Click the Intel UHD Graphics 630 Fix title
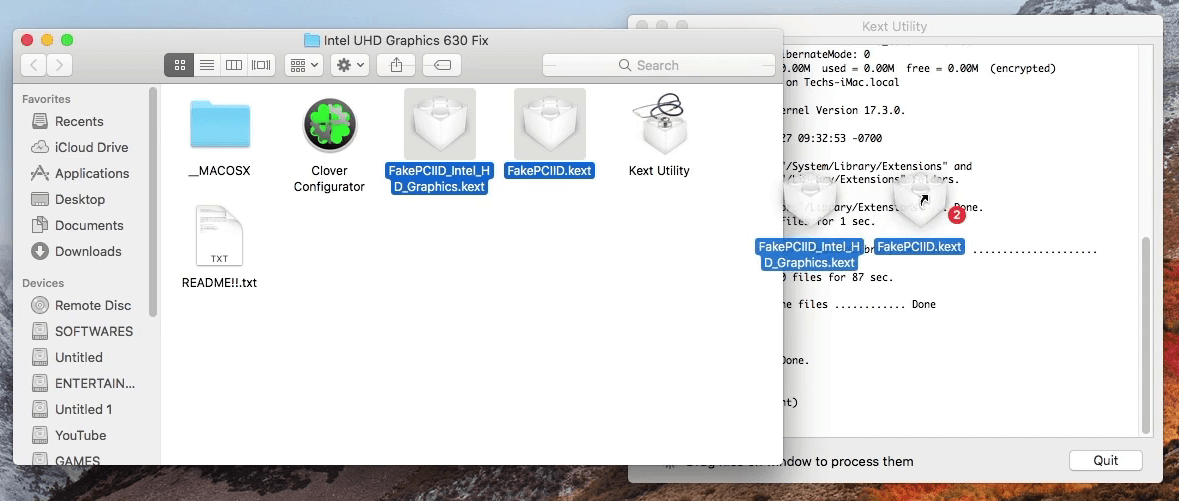 coord(406,41)
